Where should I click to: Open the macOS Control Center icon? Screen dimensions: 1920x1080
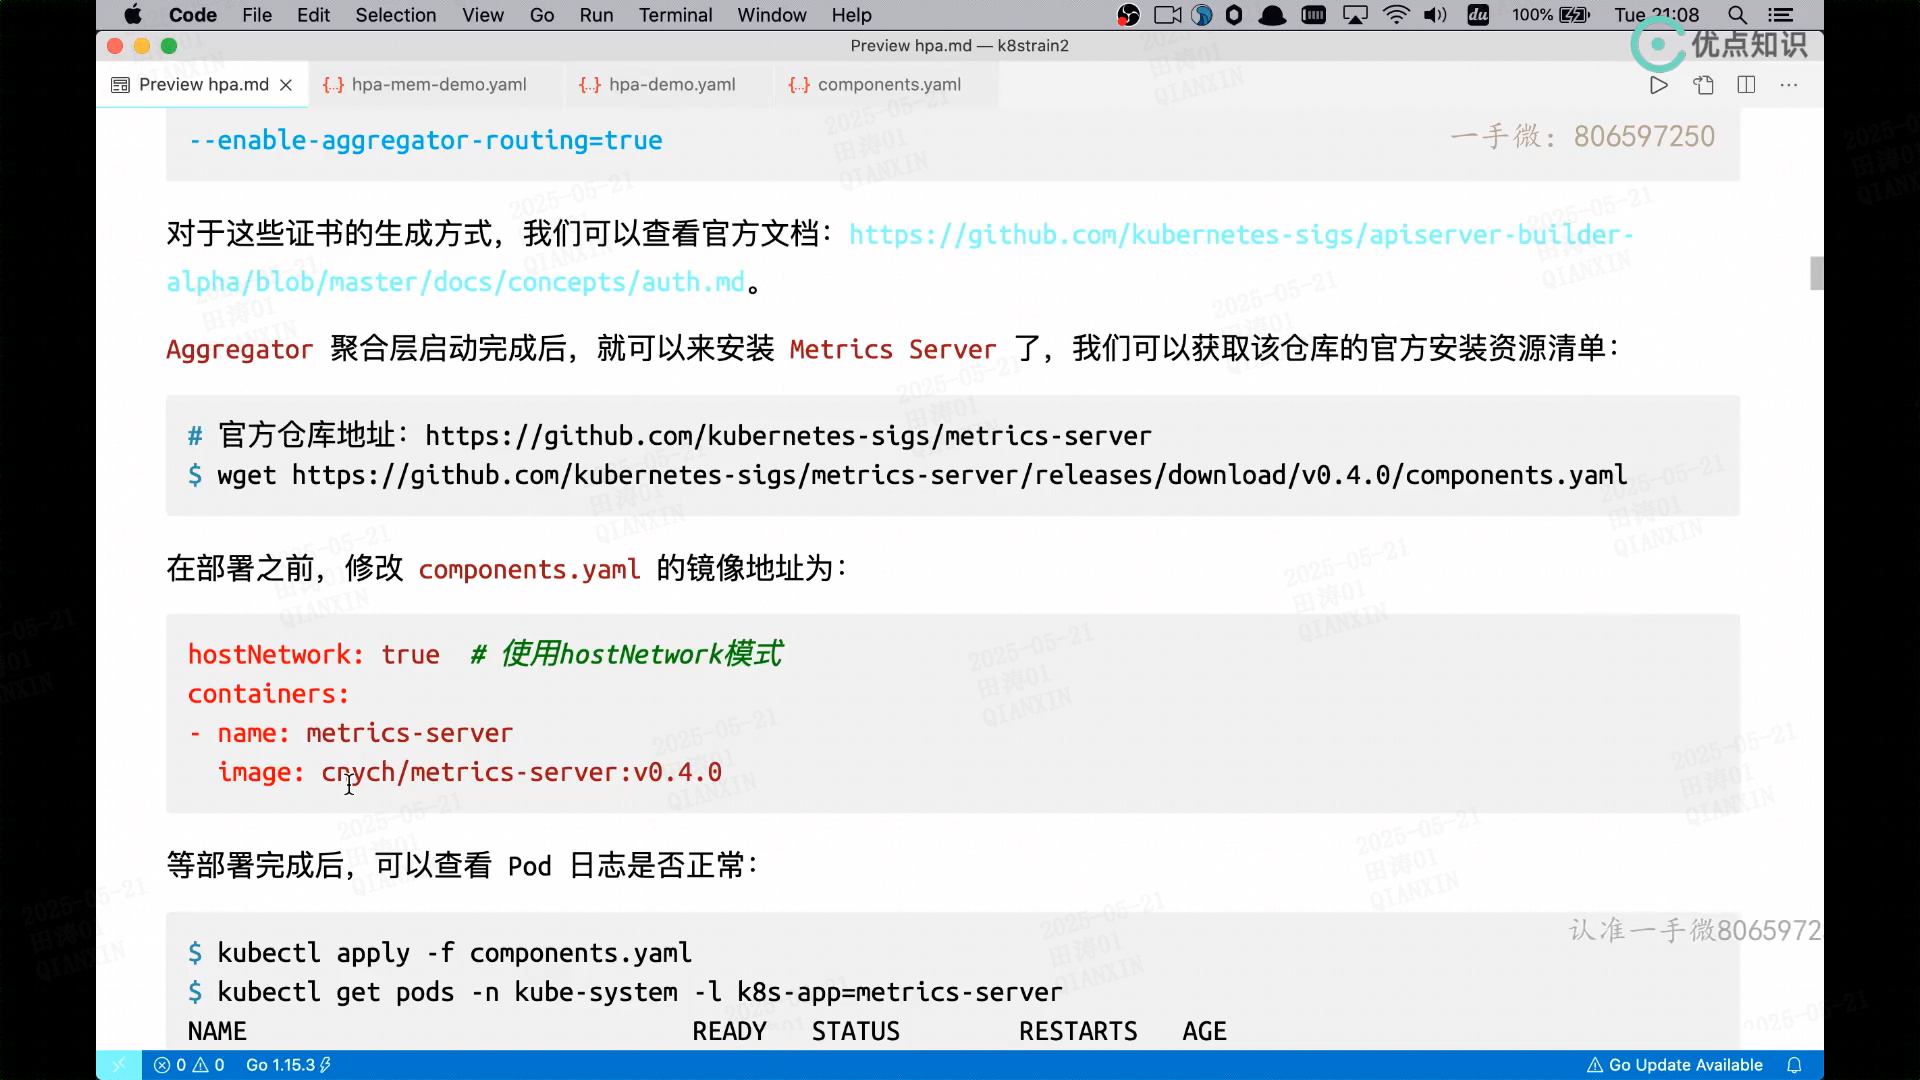[x=1780, y=15]
